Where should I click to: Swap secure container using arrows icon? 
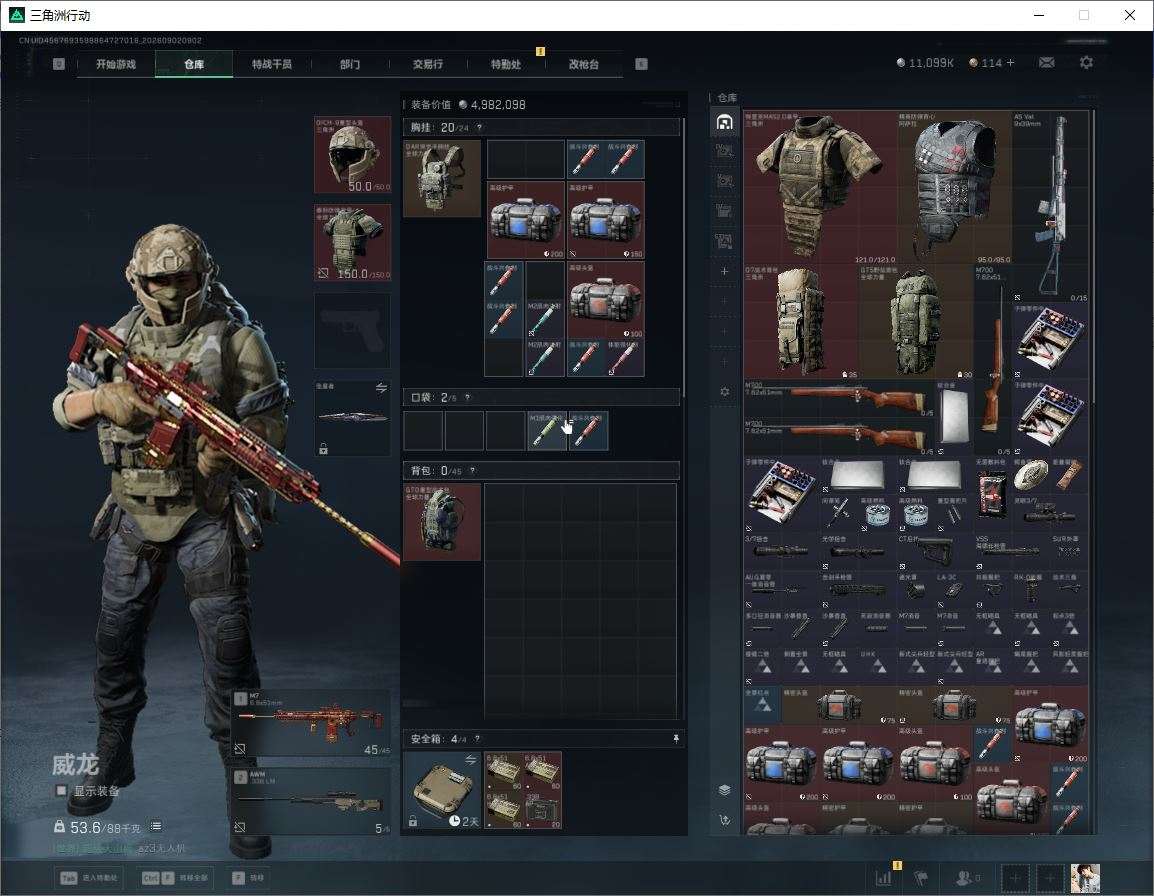coord(470,759)
